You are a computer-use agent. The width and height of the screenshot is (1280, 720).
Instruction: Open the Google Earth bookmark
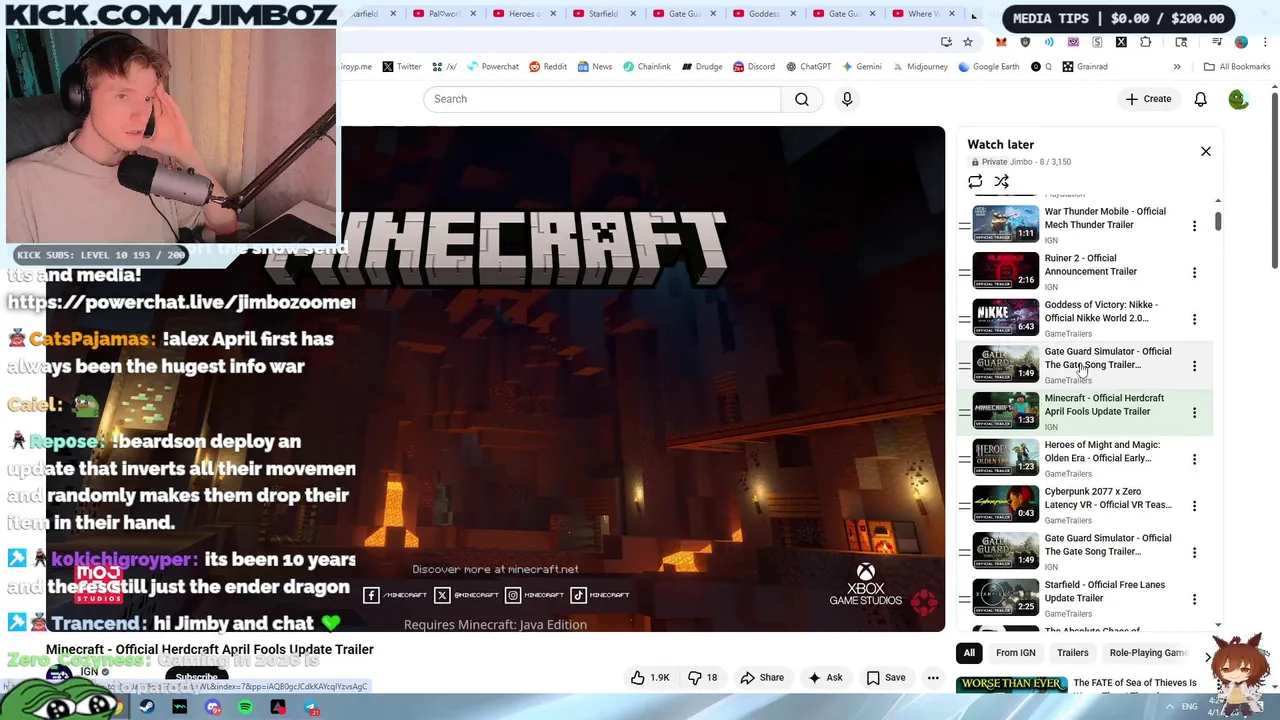coord(989,67)
